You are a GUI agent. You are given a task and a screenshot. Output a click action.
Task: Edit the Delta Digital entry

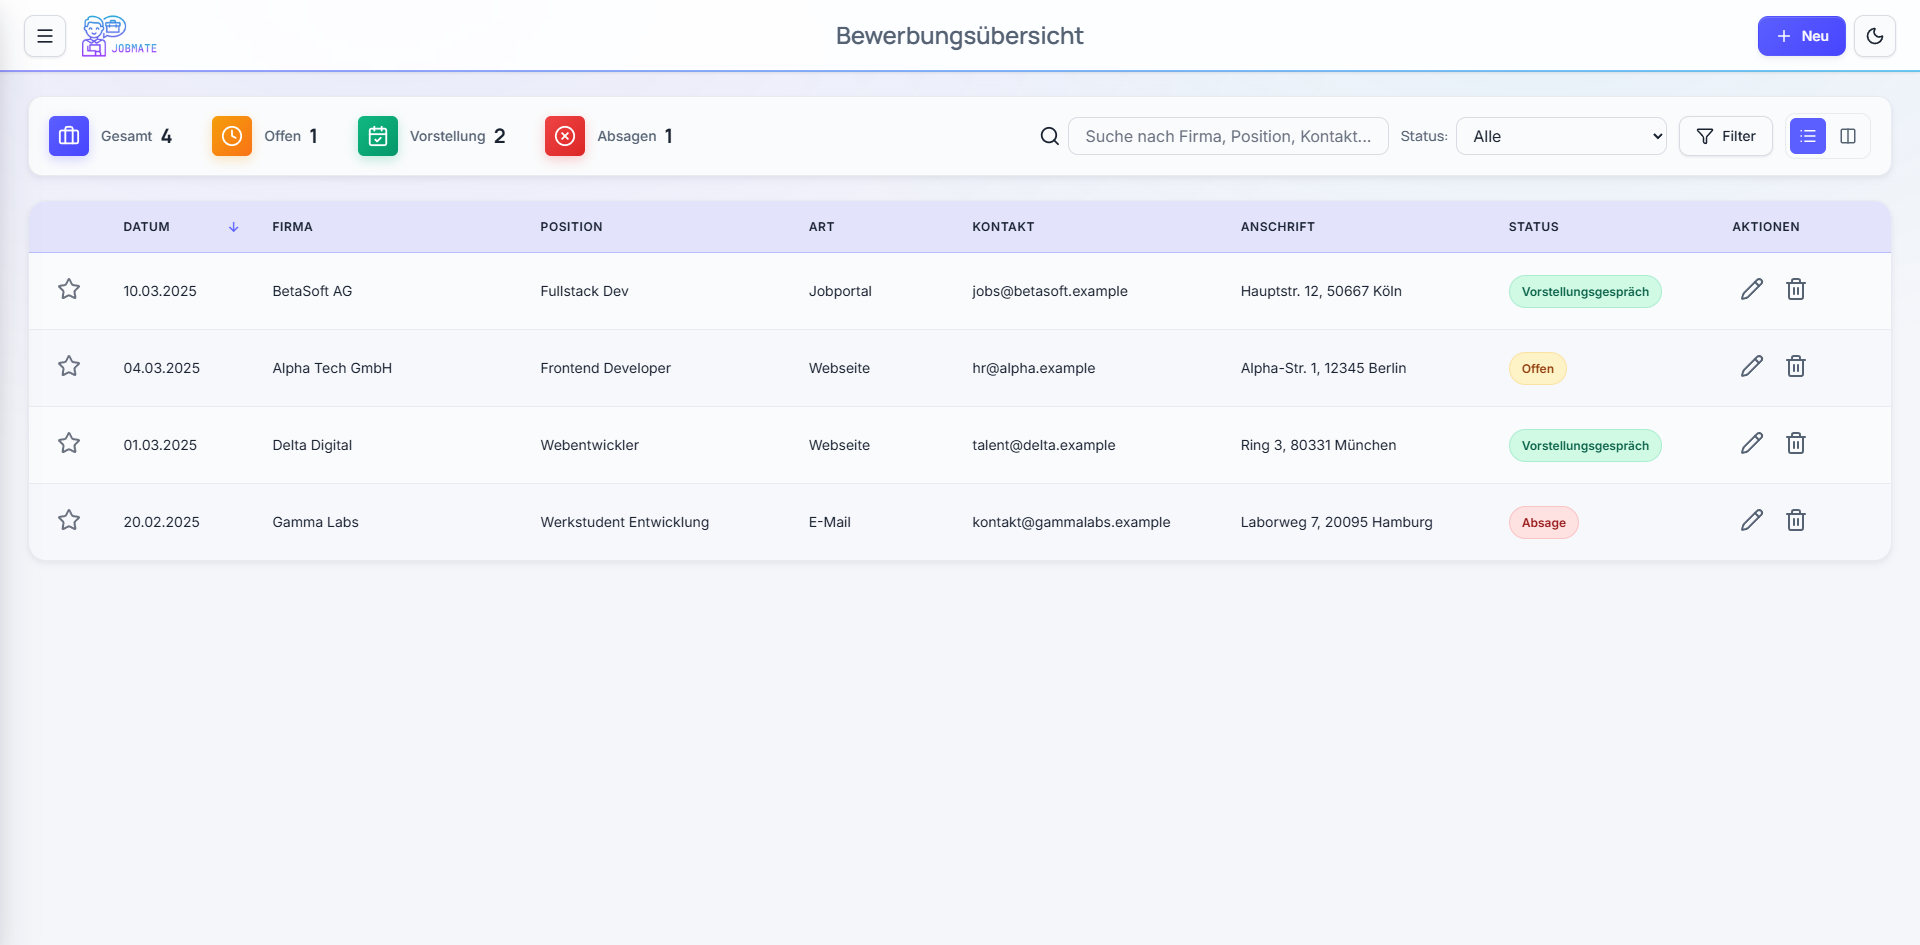pos(1751,444)
